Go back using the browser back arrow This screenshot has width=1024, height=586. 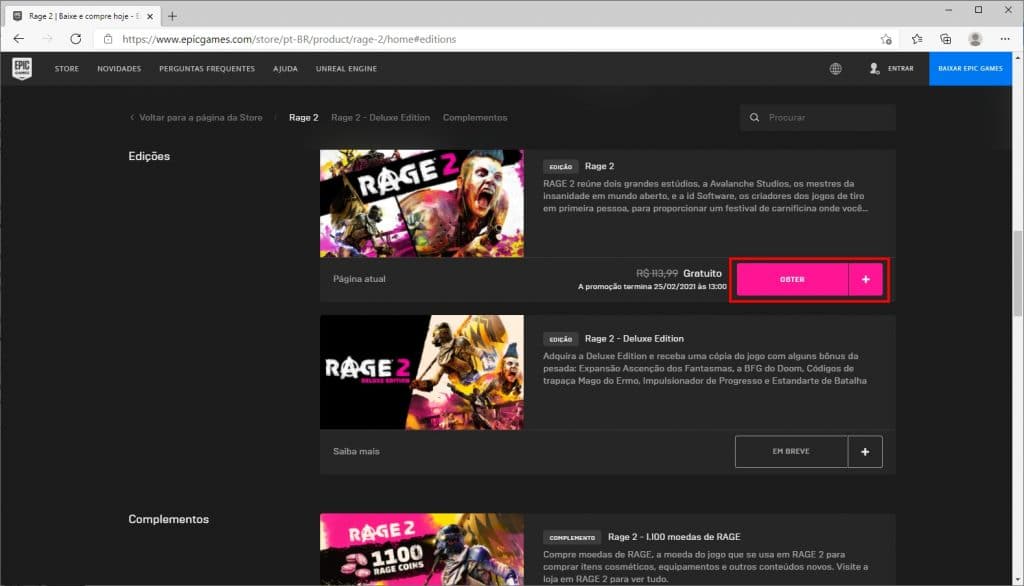pos(18,39)
